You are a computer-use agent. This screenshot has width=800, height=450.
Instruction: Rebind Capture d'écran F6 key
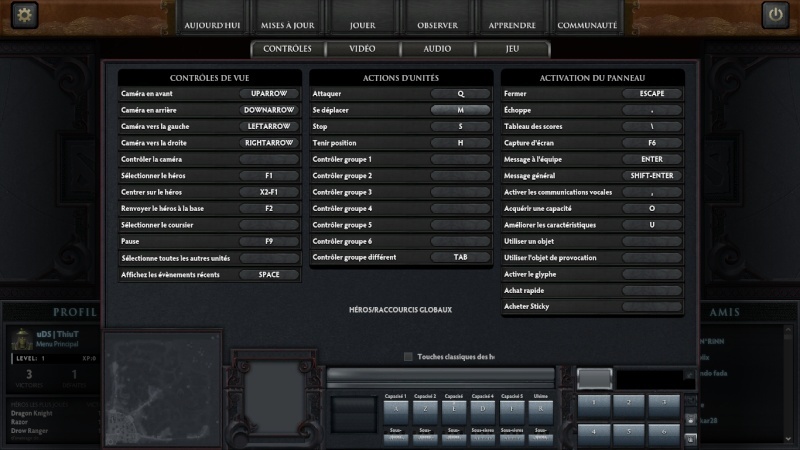tap(652, 143)
